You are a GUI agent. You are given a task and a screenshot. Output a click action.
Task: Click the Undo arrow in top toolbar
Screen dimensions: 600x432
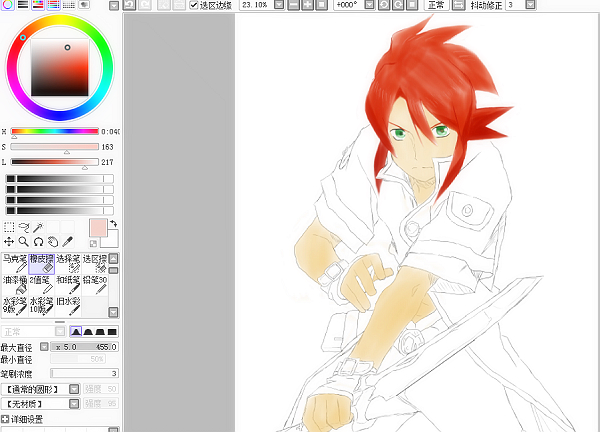(x=130, y=5)
